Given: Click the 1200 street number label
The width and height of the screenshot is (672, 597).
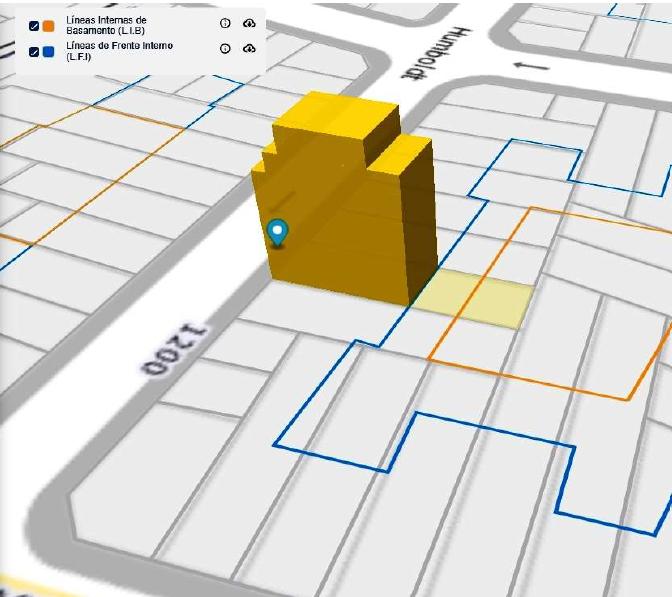Looking at the screenshot, I should 174,350.
